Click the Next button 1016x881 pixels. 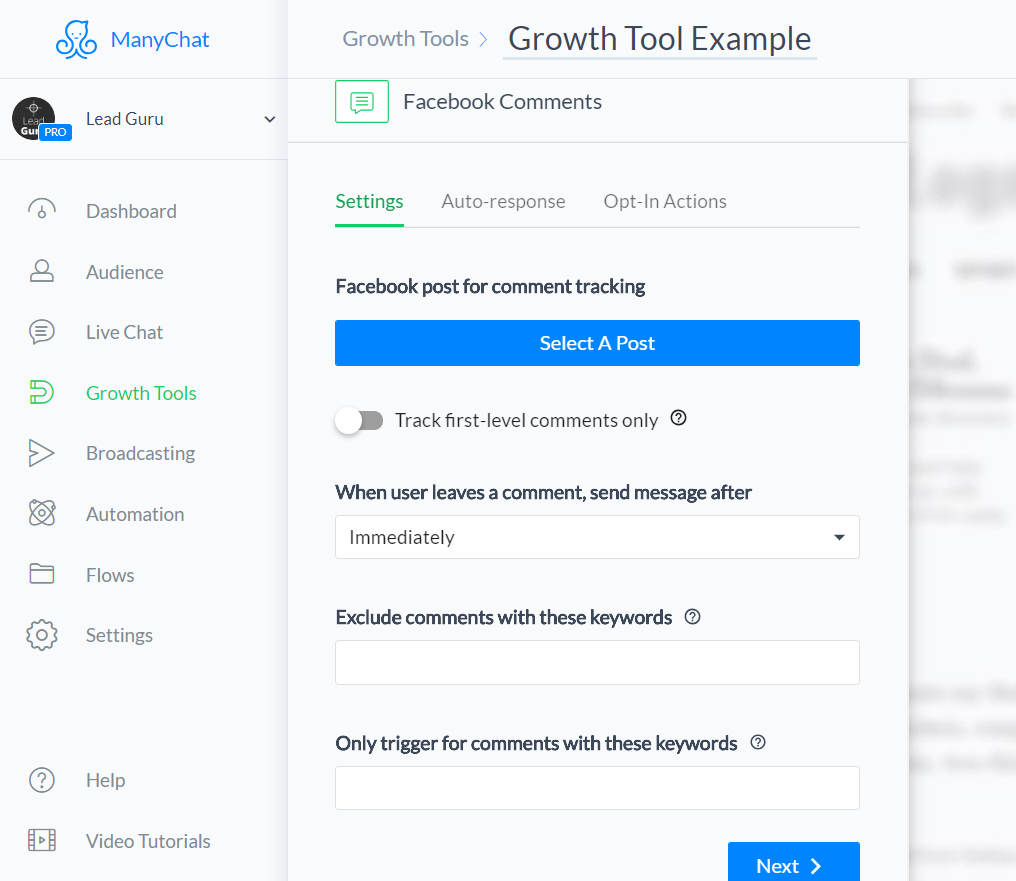pyautogui.click(x=794, y=864)
